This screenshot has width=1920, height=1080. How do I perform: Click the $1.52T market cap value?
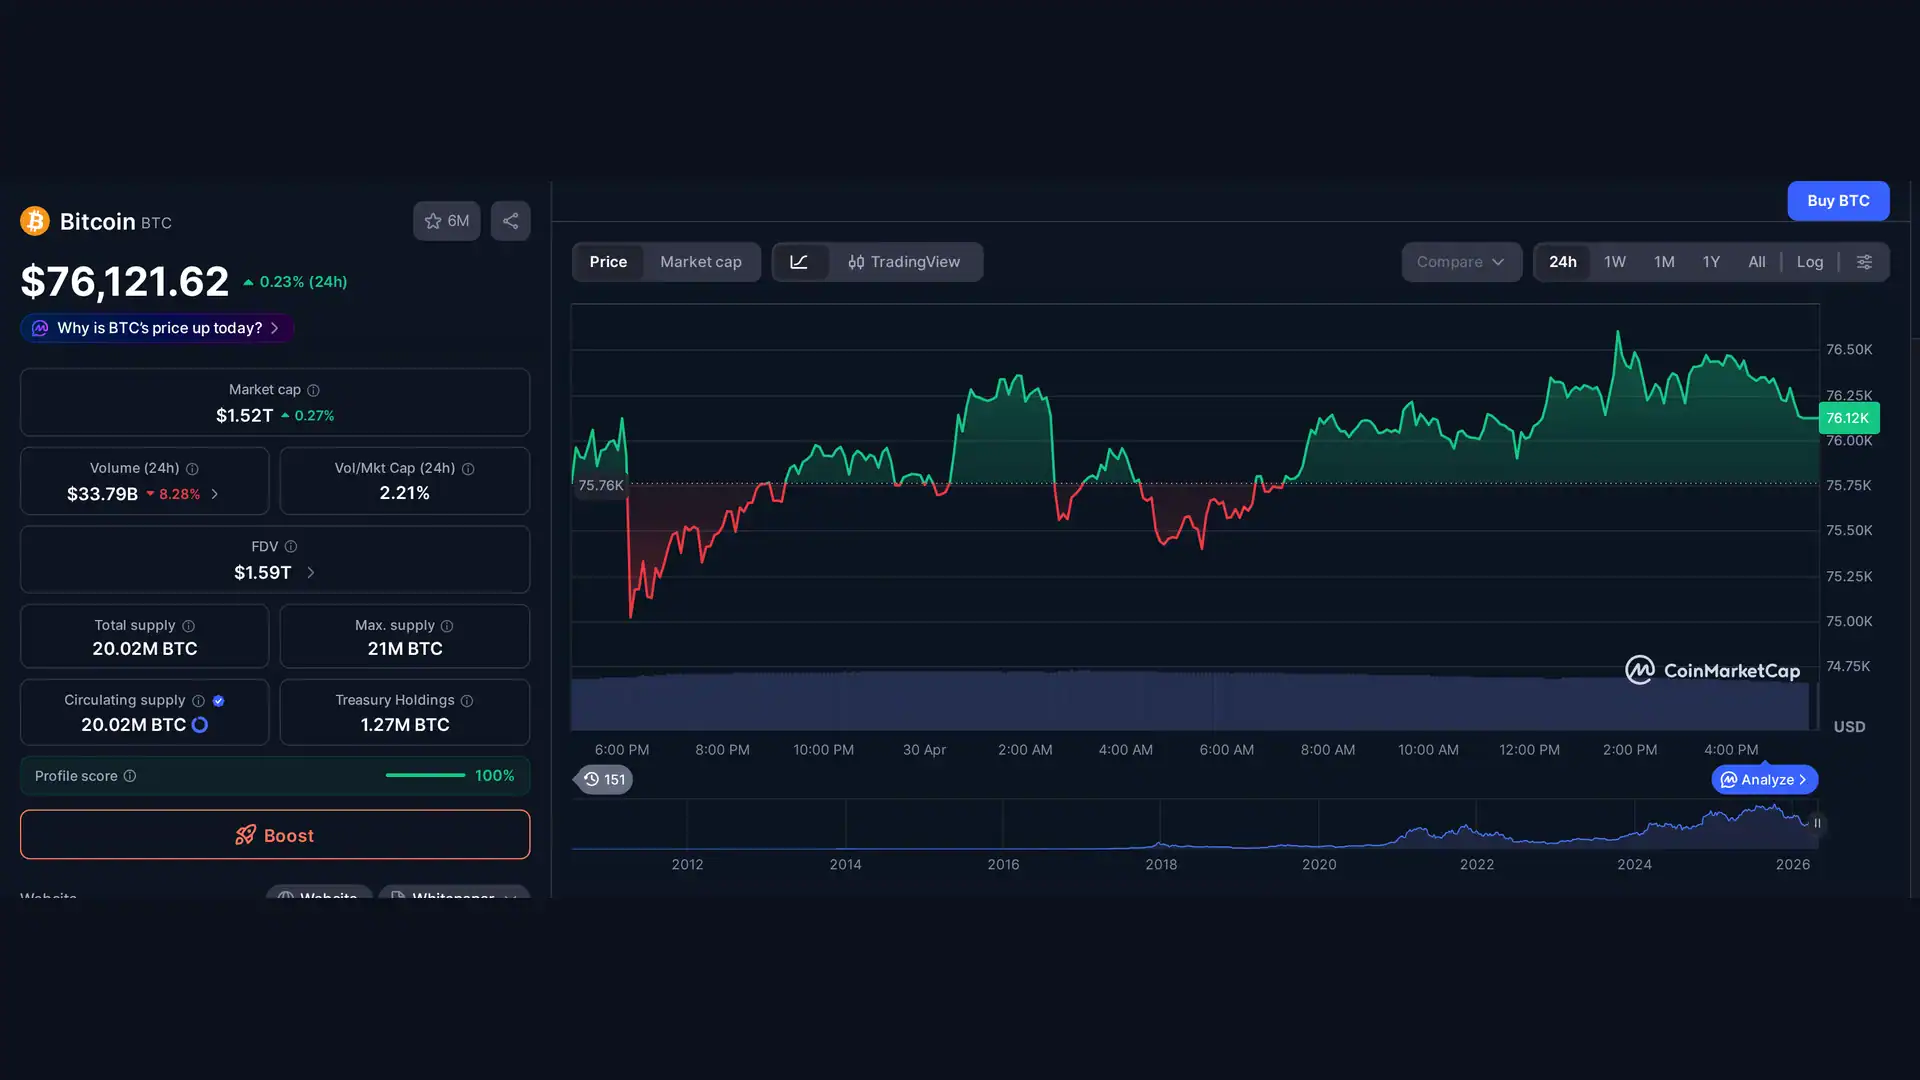point(245,415)
